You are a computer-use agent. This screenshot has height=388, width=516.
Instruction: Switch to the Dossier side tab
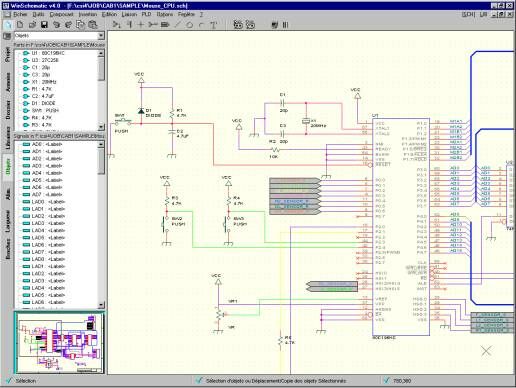(8, 109)
